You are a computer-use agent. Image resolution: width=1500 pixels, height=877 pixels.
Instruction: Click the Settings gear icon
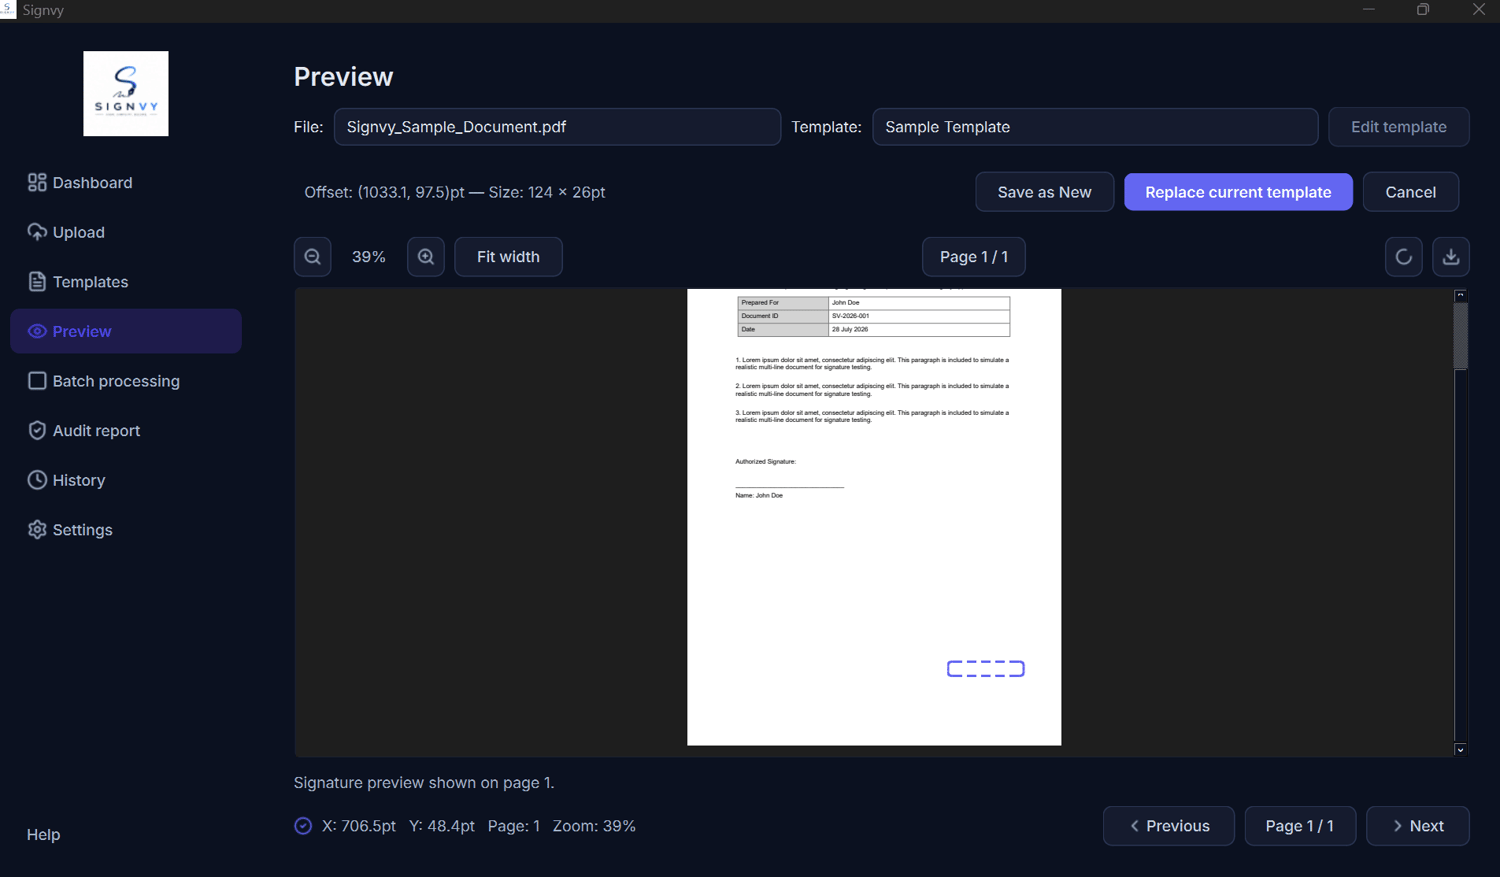pyautogui.click(x=37, y=530)
